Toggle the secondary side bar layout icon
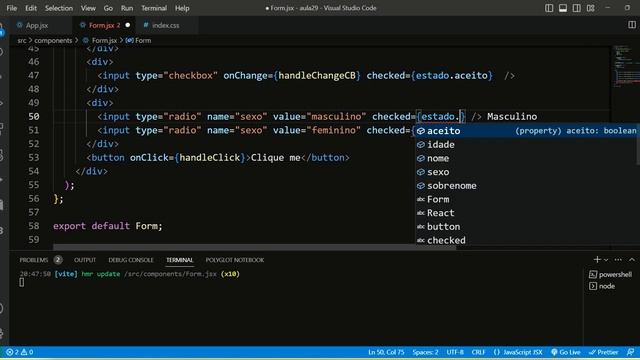This screenshot has width=640, height=360. (577, 8)
